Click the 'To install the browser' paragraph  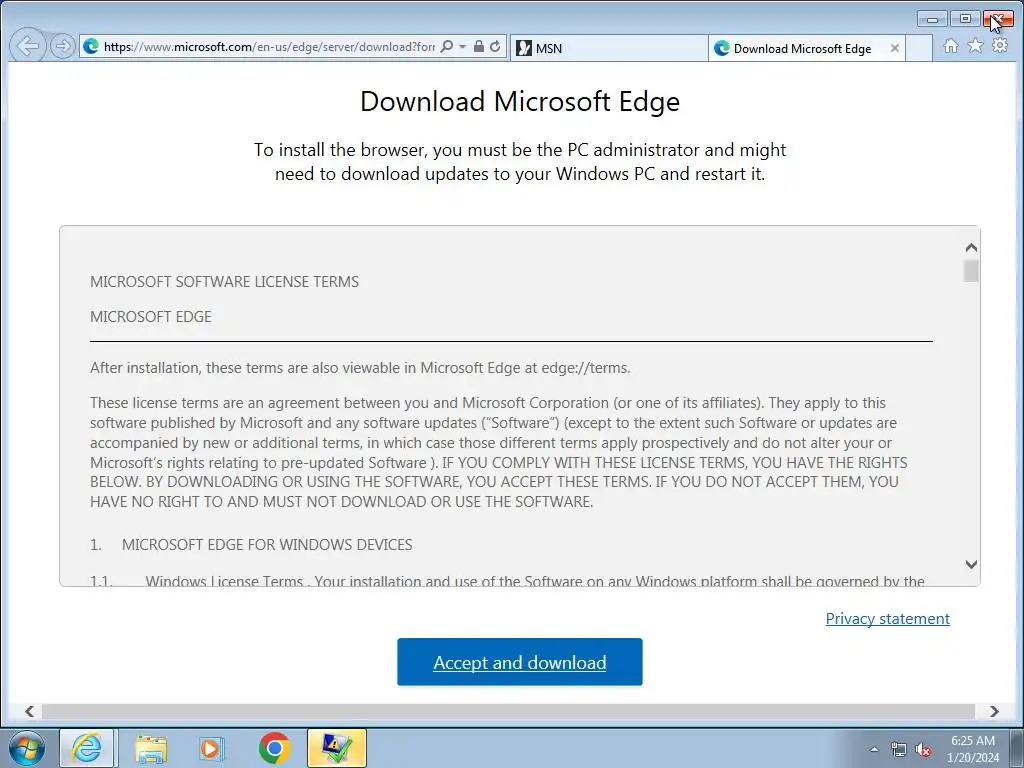point(520,161)
